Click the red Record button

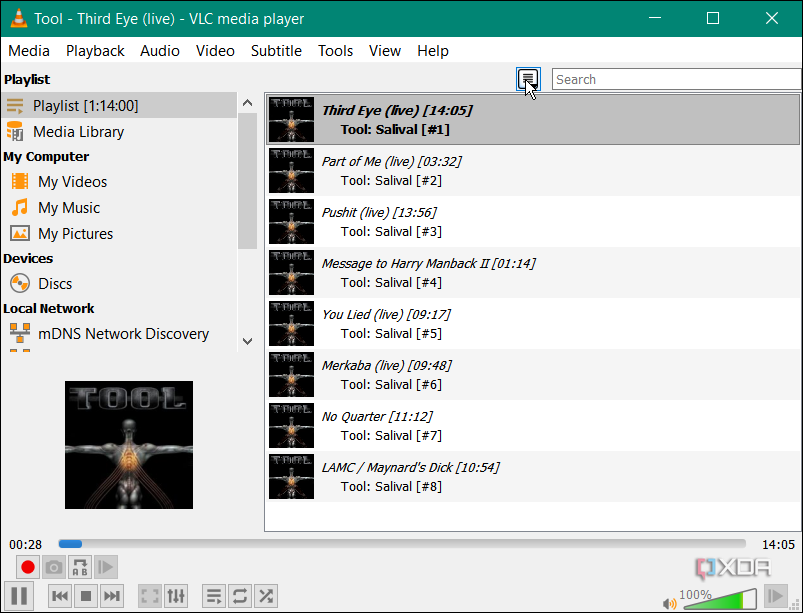pos(28,567)
